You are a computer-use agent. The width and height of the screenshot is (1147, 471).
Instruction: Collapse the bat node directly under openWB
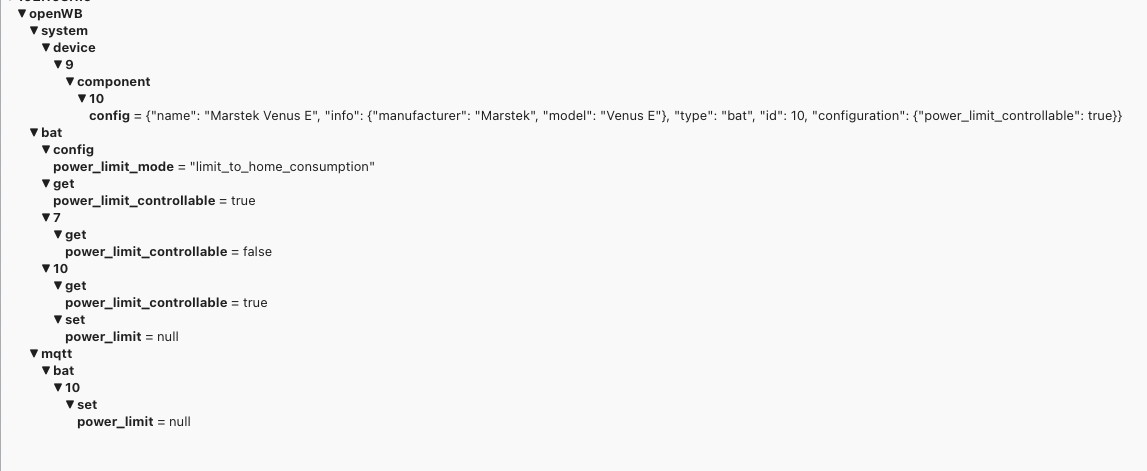point(33,133)
